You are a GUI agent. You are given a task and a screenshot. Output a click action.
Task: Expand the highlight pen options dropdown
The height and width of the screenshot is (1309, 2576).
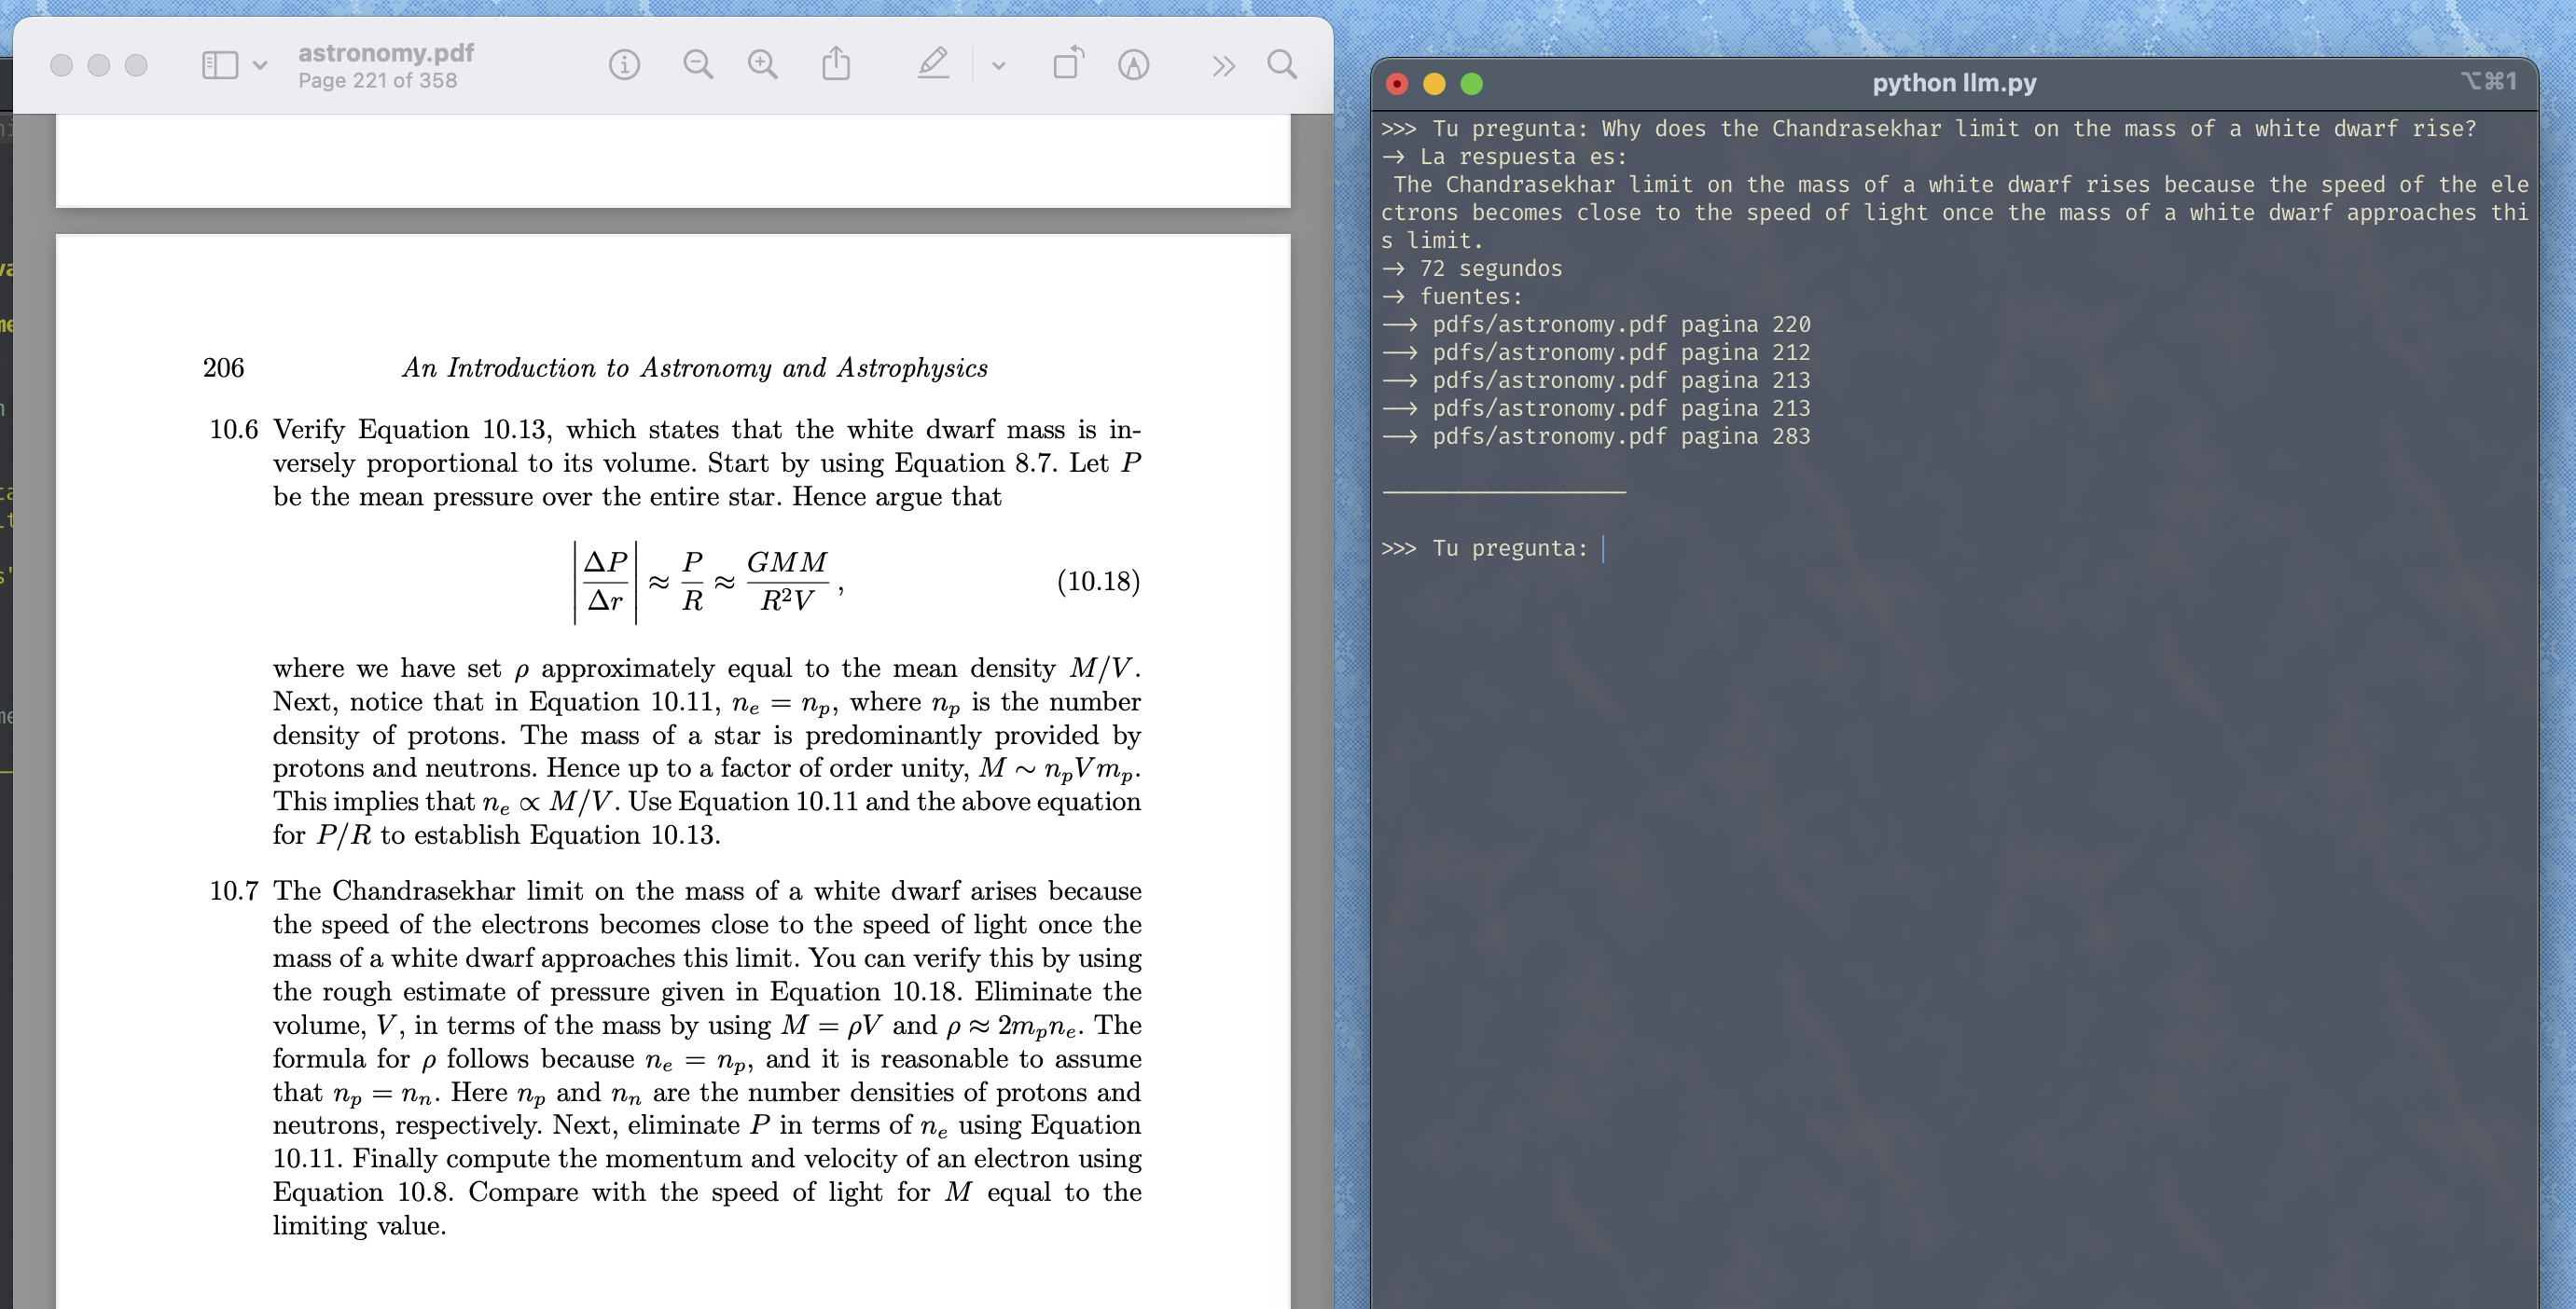coord(998,66)
